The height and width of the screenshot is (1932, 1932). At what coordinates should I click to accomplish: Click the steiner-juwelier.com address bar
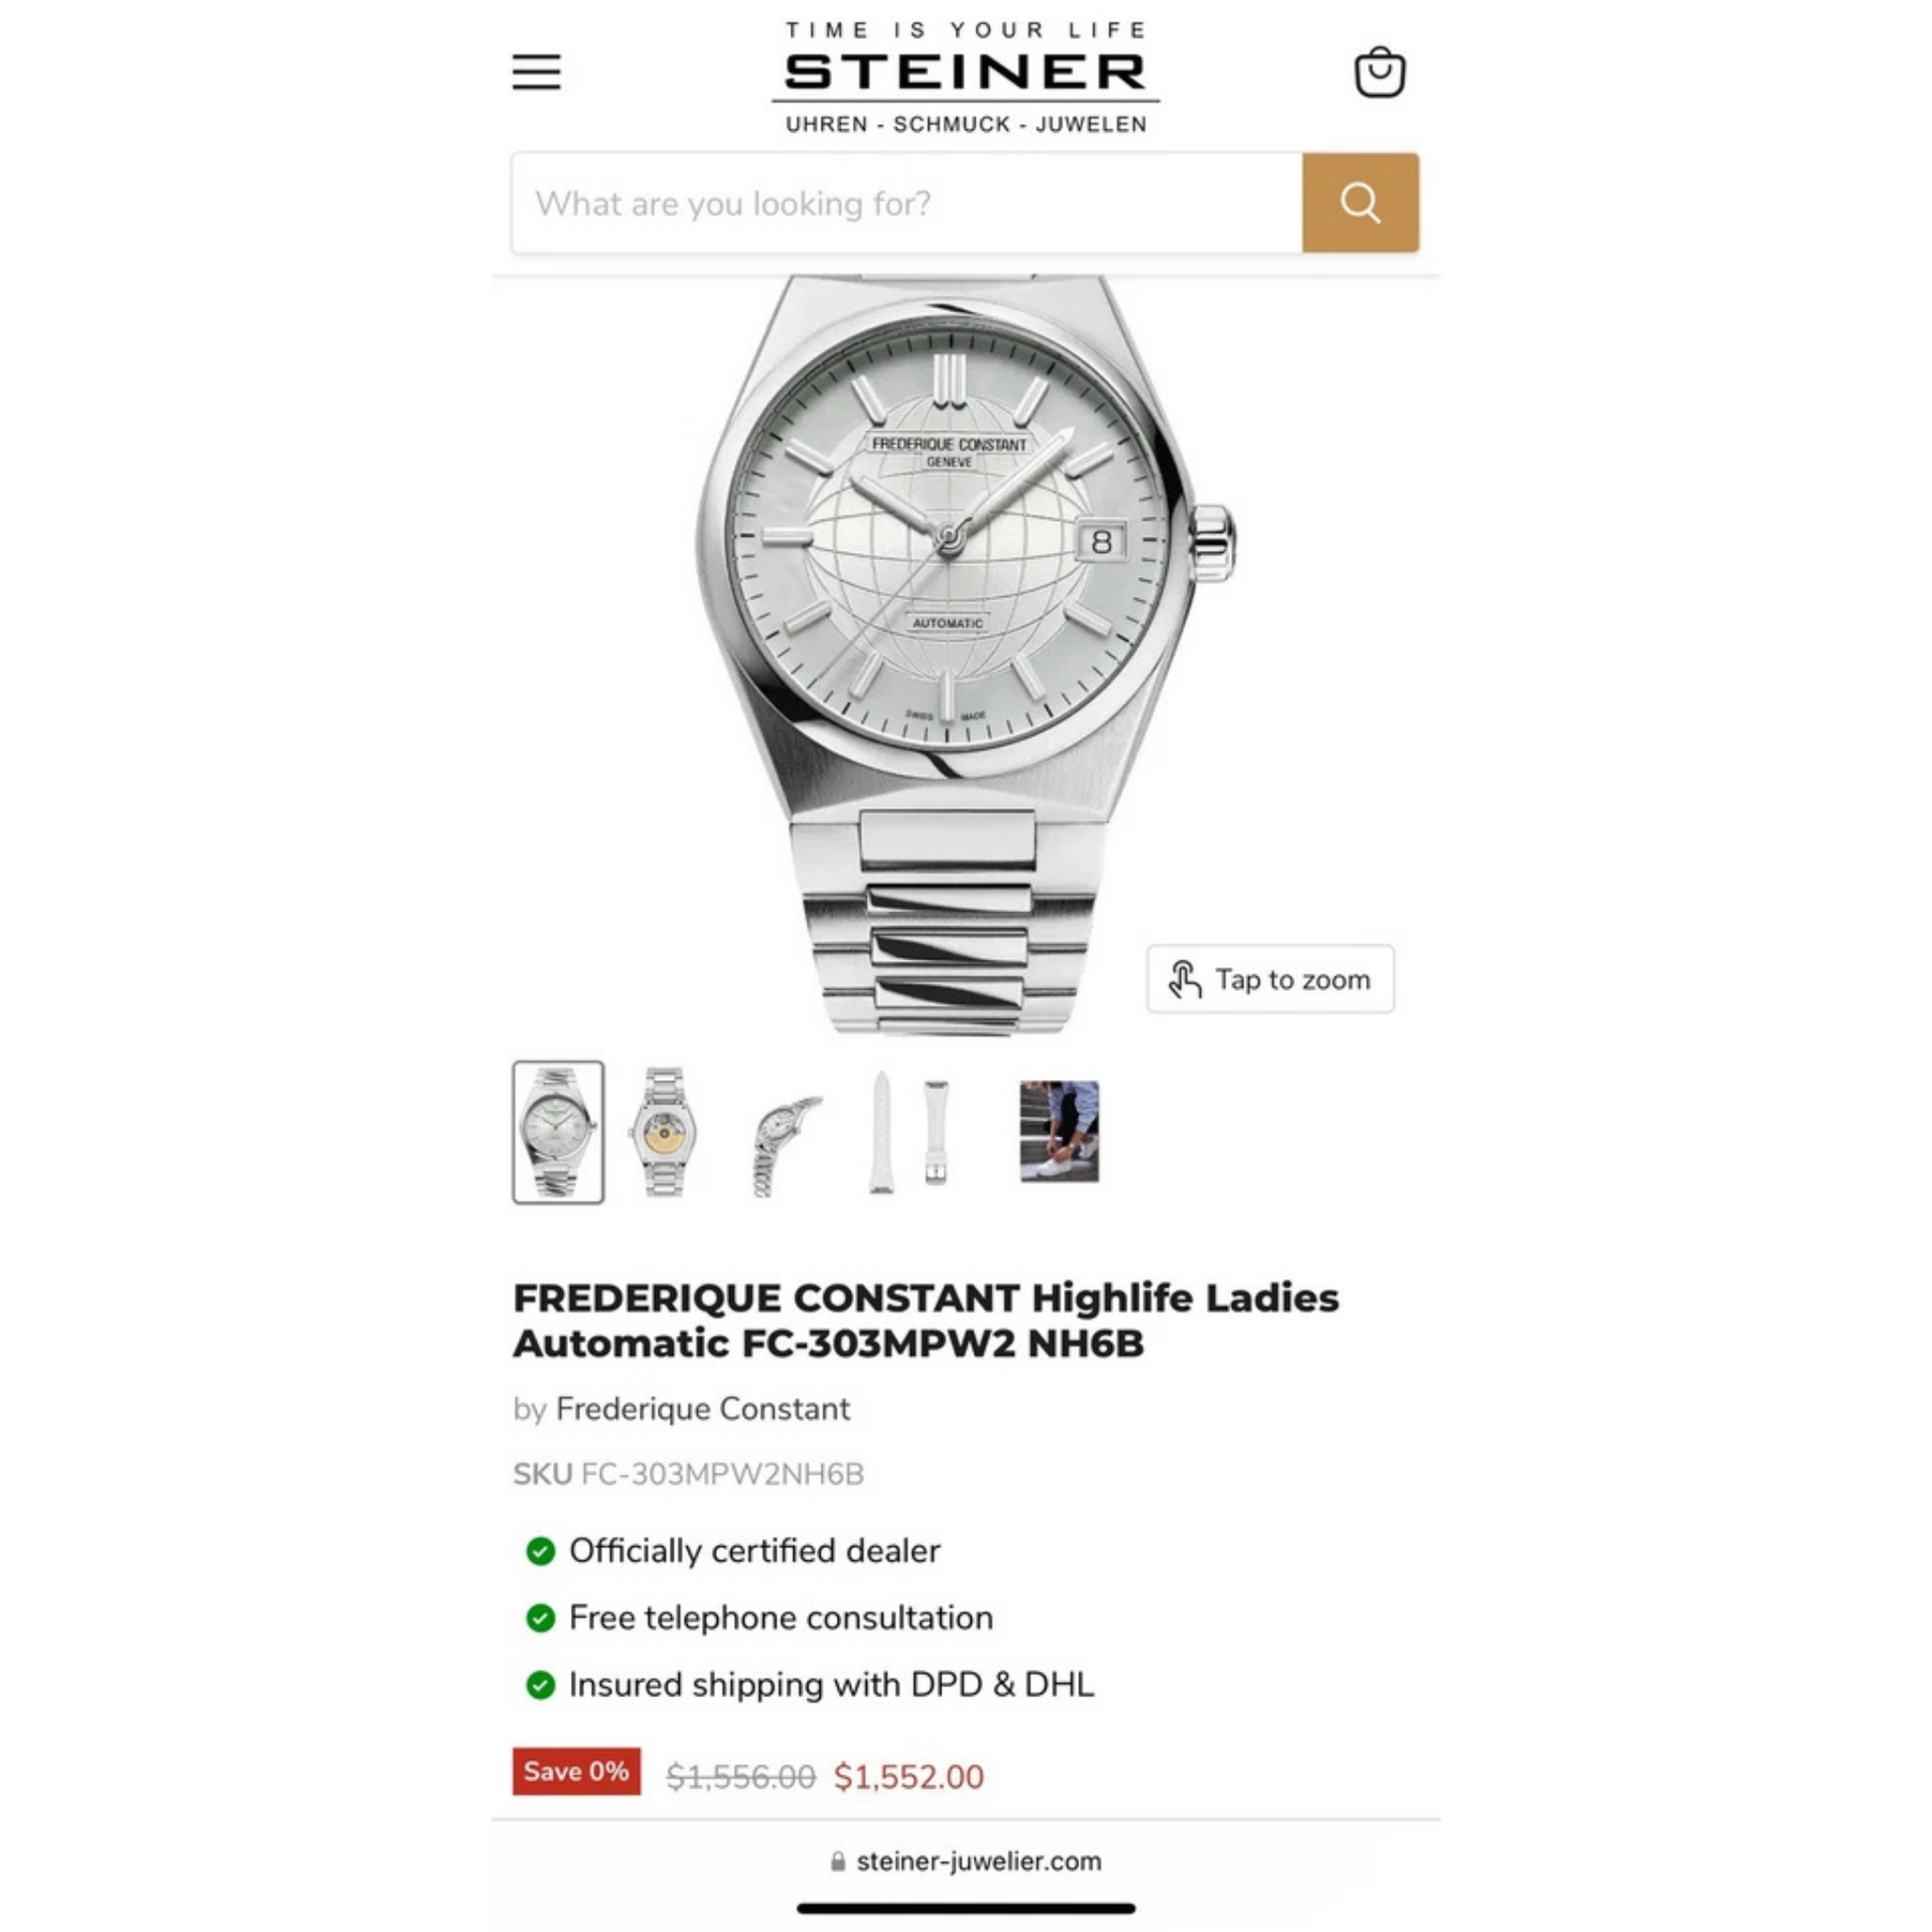tap(966, 1861)
